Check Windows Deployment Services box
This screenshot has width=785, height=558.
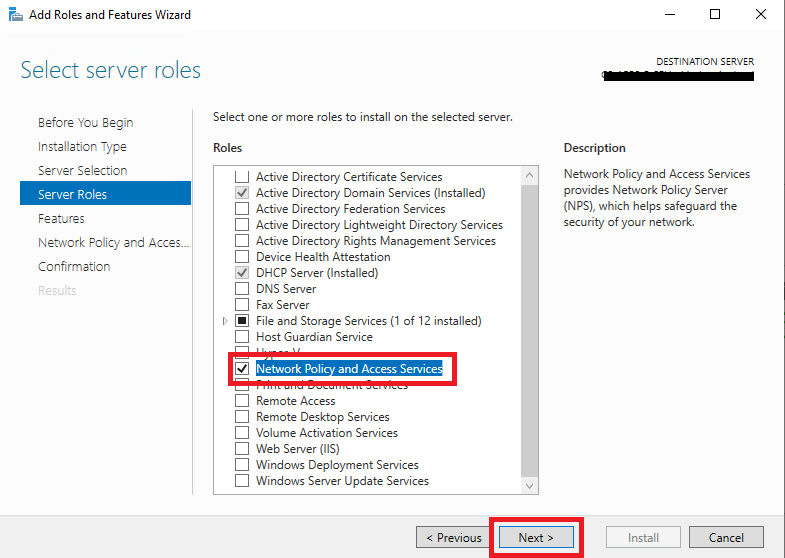pyautogui.click(x=242, y=465)
